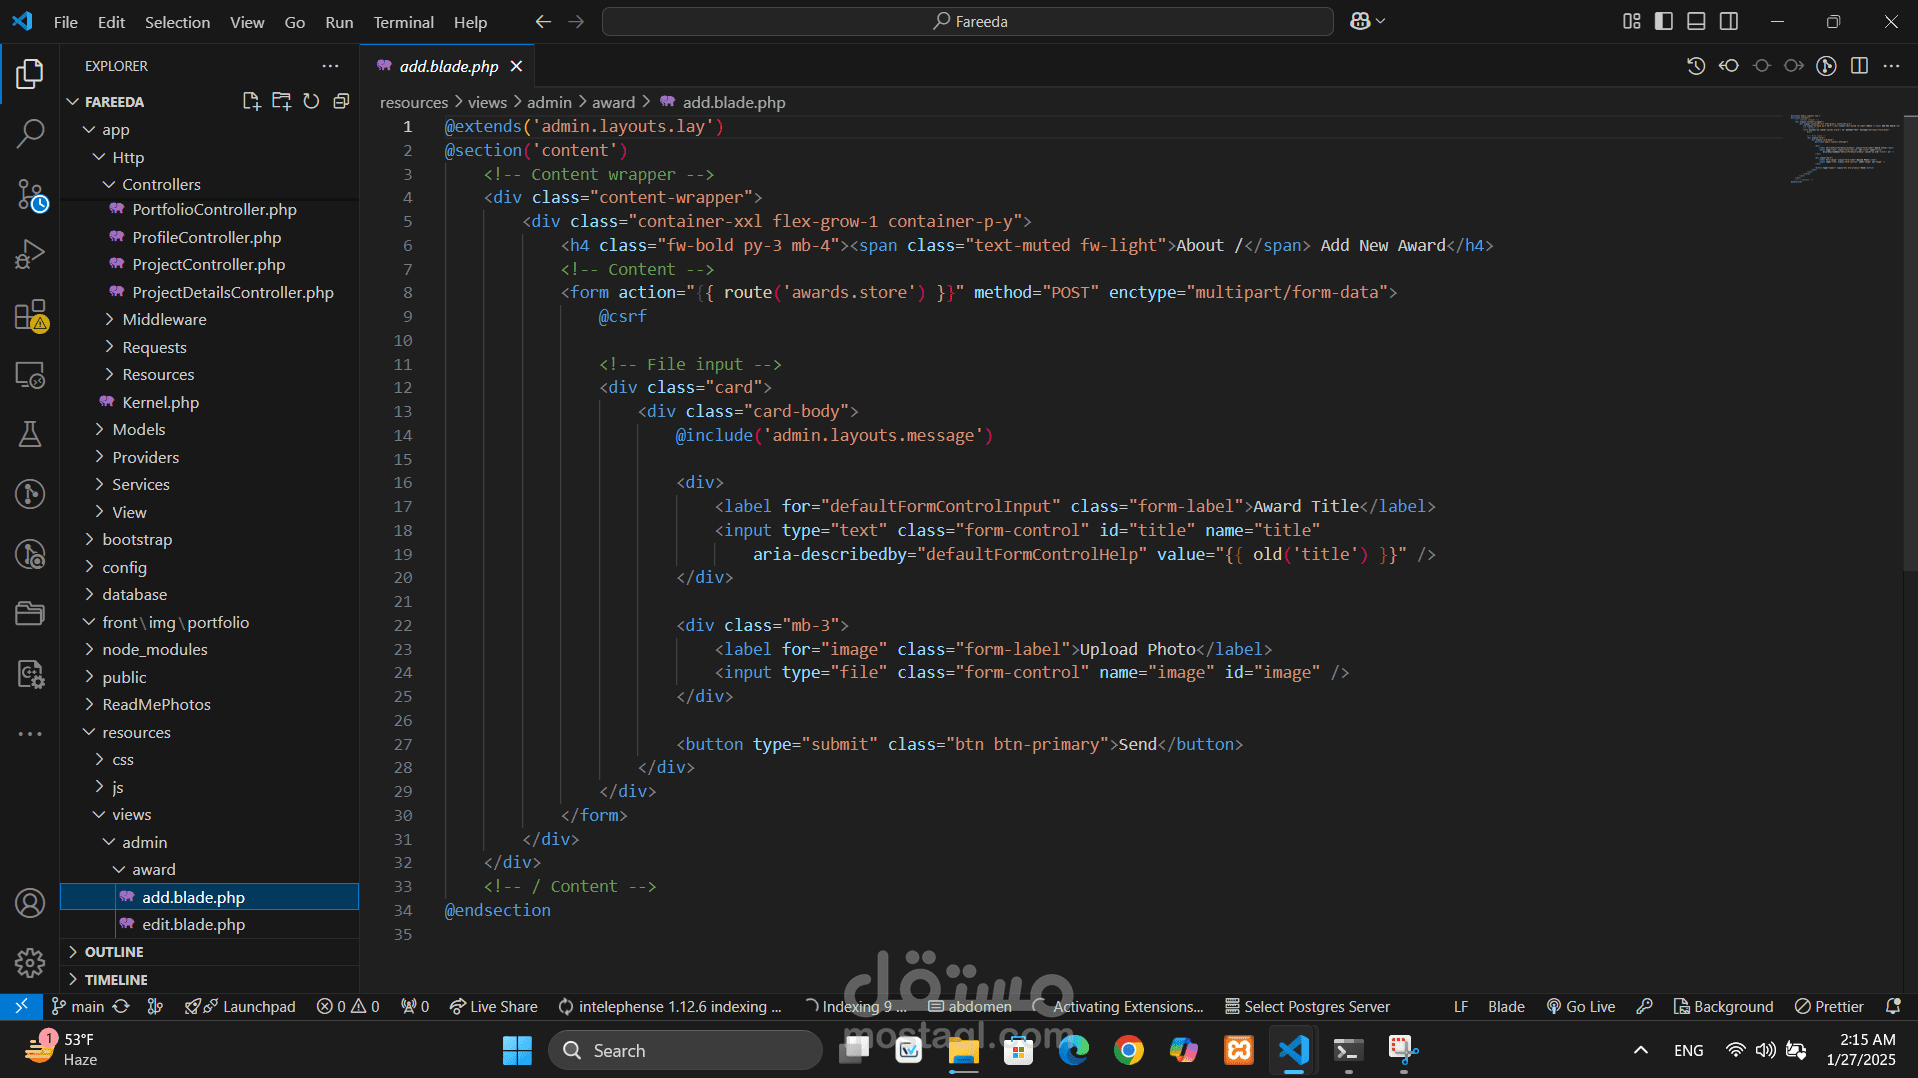The height and width of the screenshot is (1078, 1918).
Task: Open the Manage settings gear
Action: click(30, 962)
